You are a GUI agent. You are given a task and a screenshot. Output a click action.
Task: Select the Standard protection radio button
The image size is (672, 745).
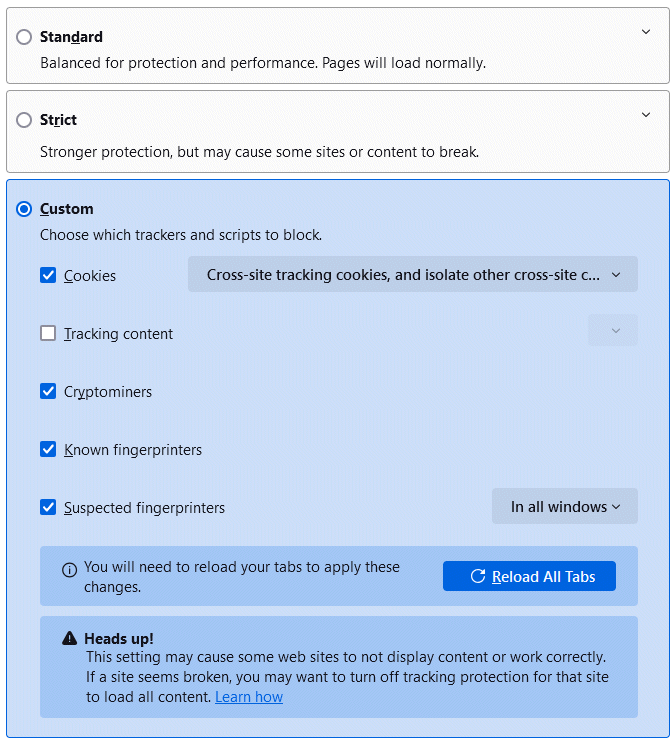click(24, 37)
